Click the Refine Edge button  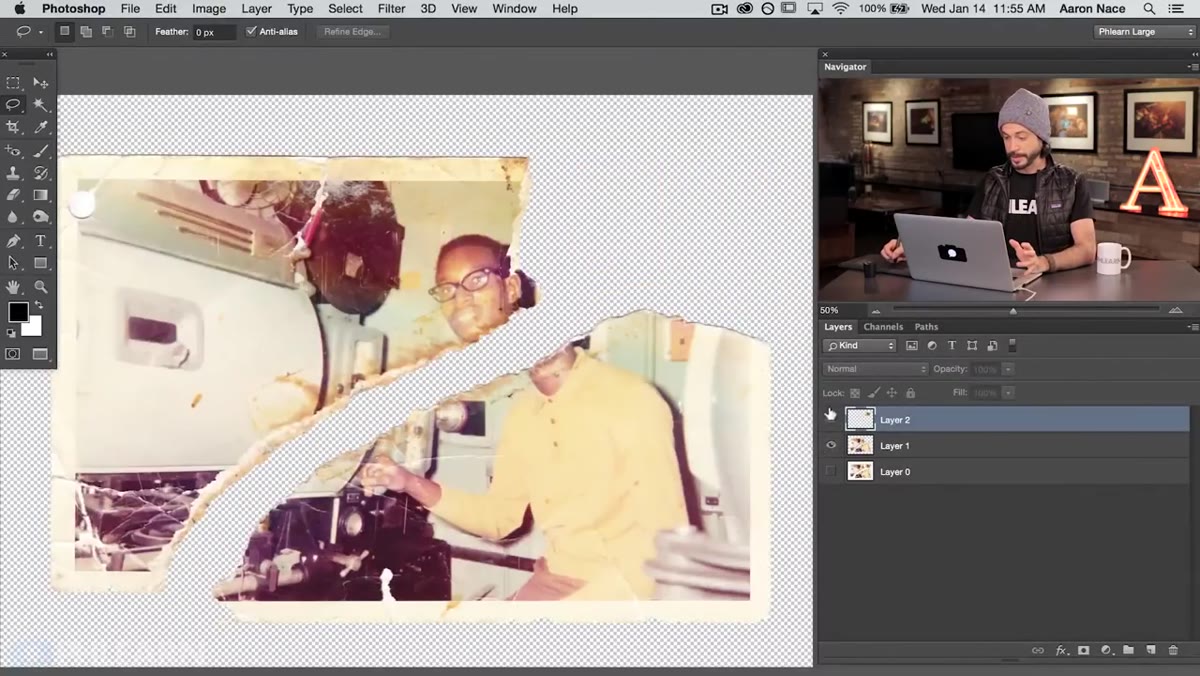click(x=353, y=32)
